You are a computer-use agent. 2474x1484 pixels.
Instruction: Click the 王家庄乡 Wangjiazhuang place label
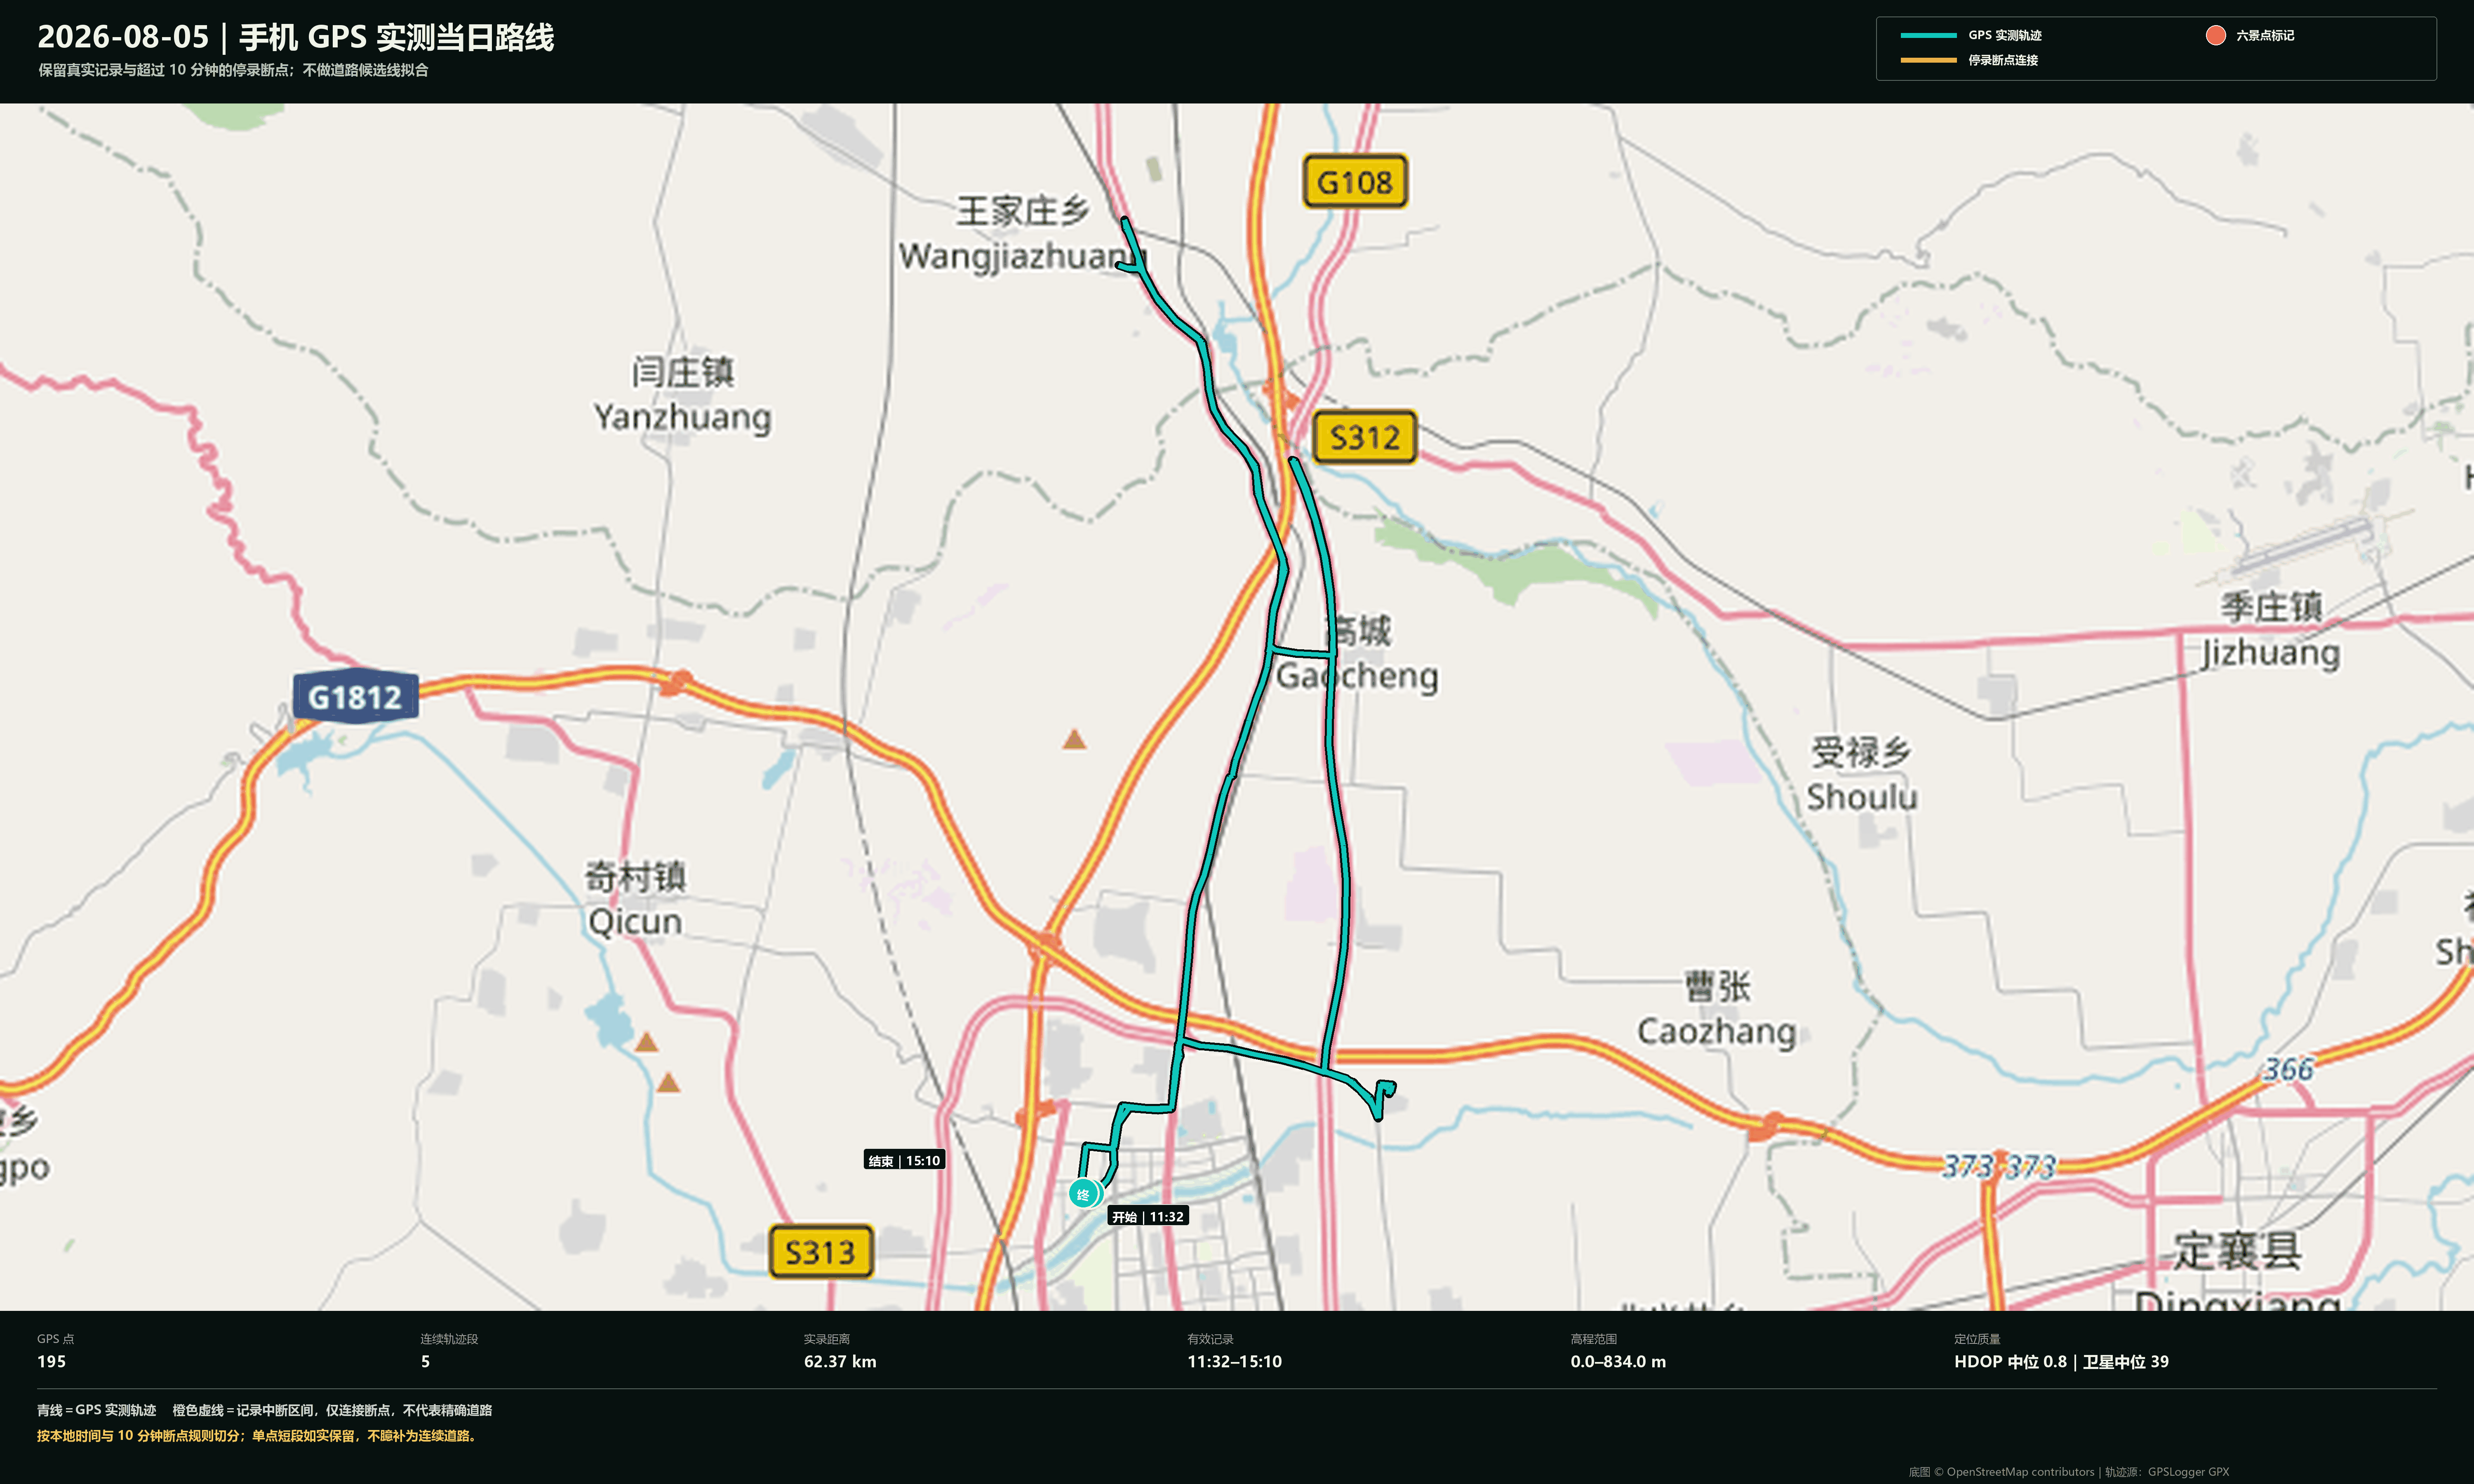click(1022, 233)
